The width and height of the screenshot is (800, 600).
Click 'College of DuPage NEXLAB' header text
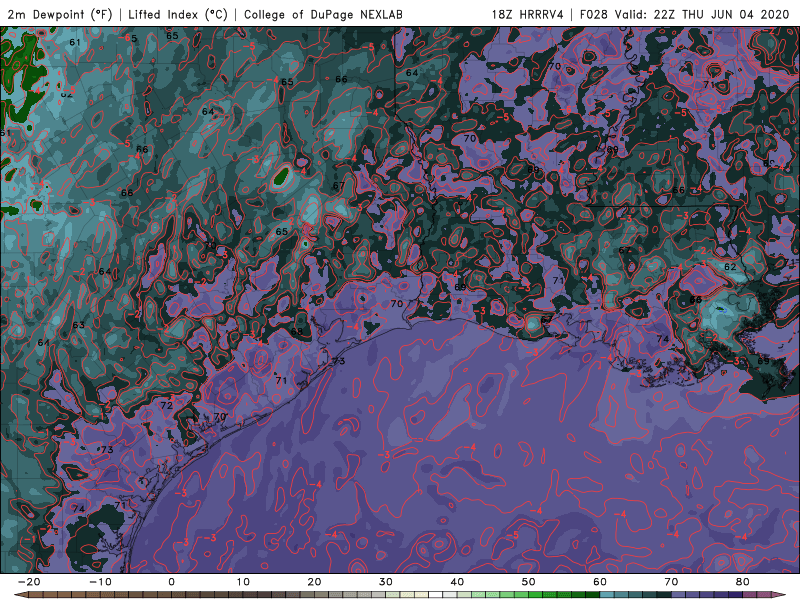[323, 14]
